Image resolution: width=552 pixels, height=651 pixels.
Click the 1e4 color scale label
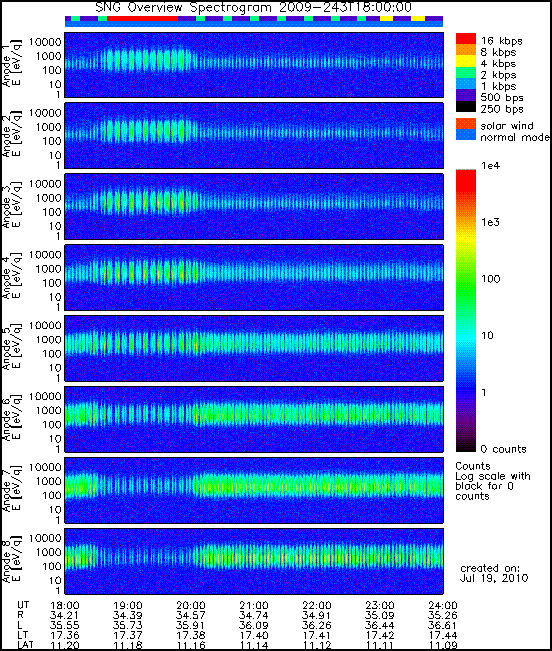click(490, 166)
